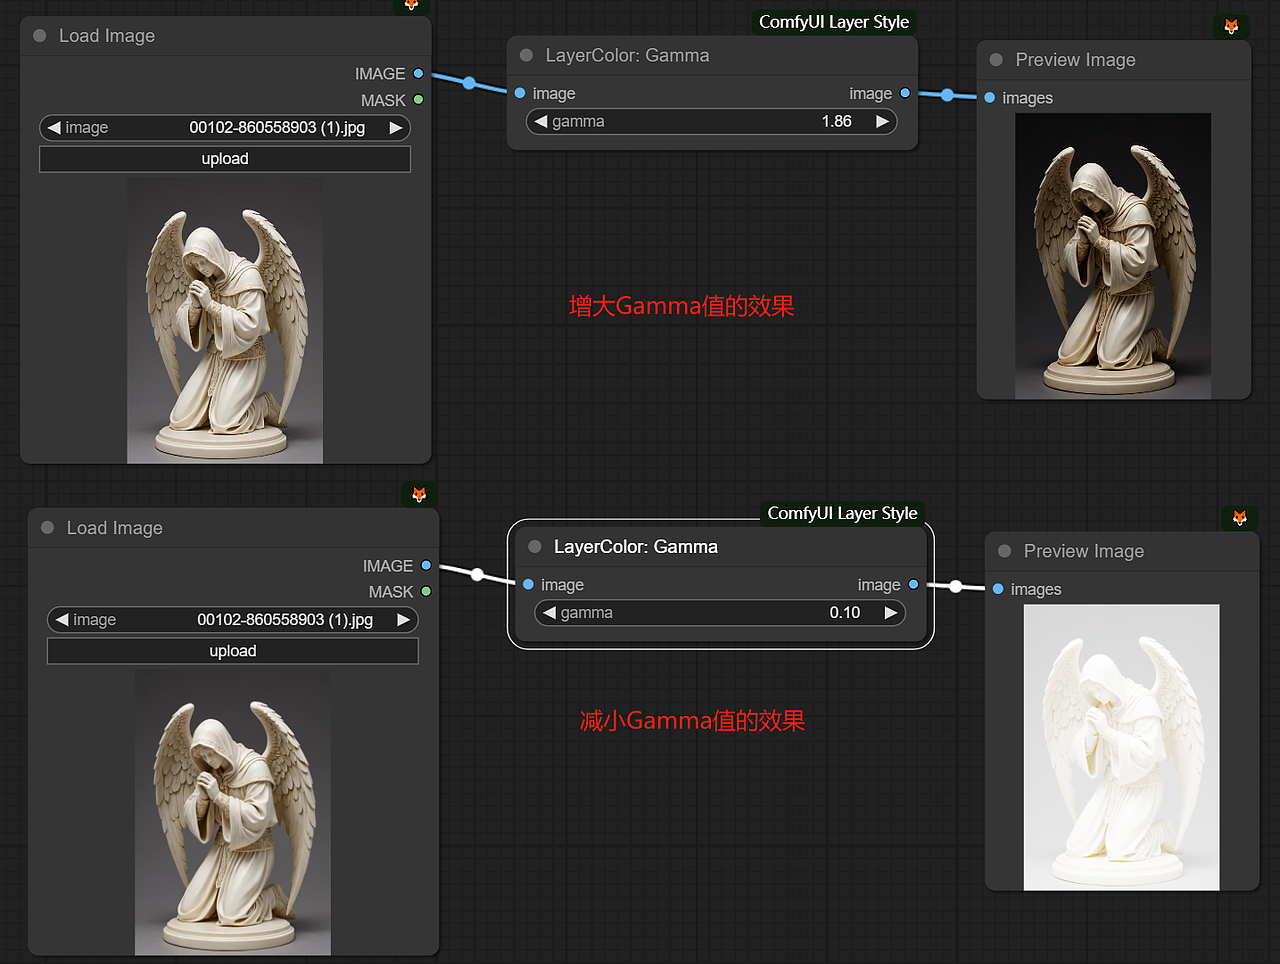Collapse the lower Preview Image node via its dot
1280x964 pixels.
click(x=1005, y=551)
